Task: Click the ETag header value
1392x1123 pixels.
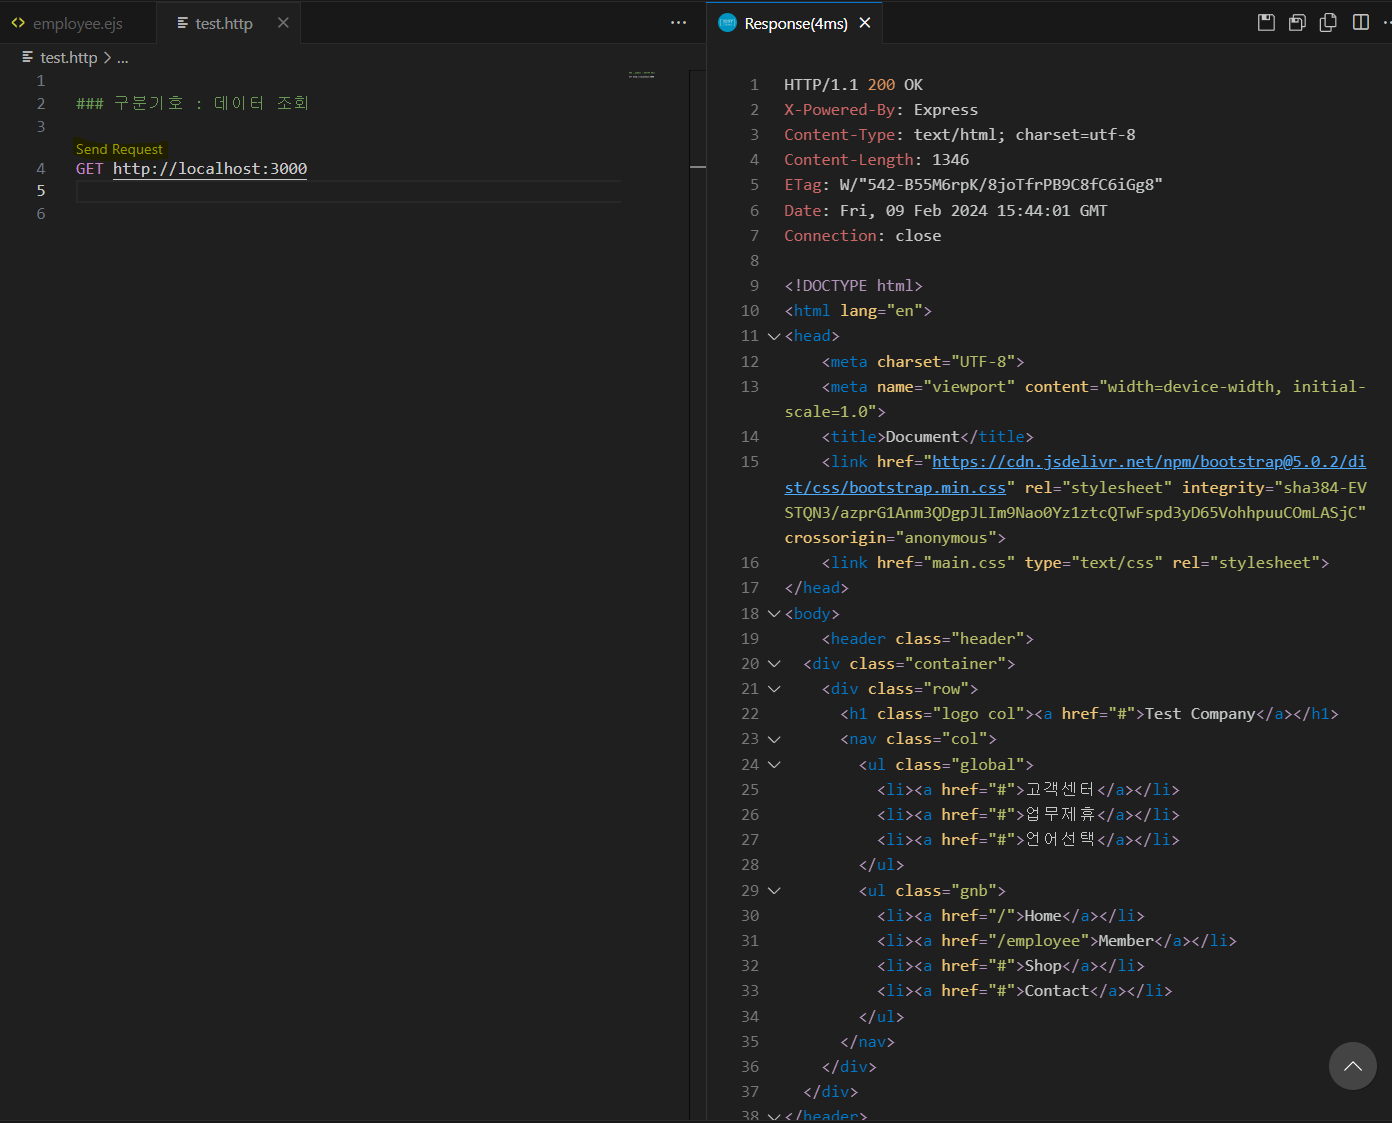Action: coord(1001,185)
